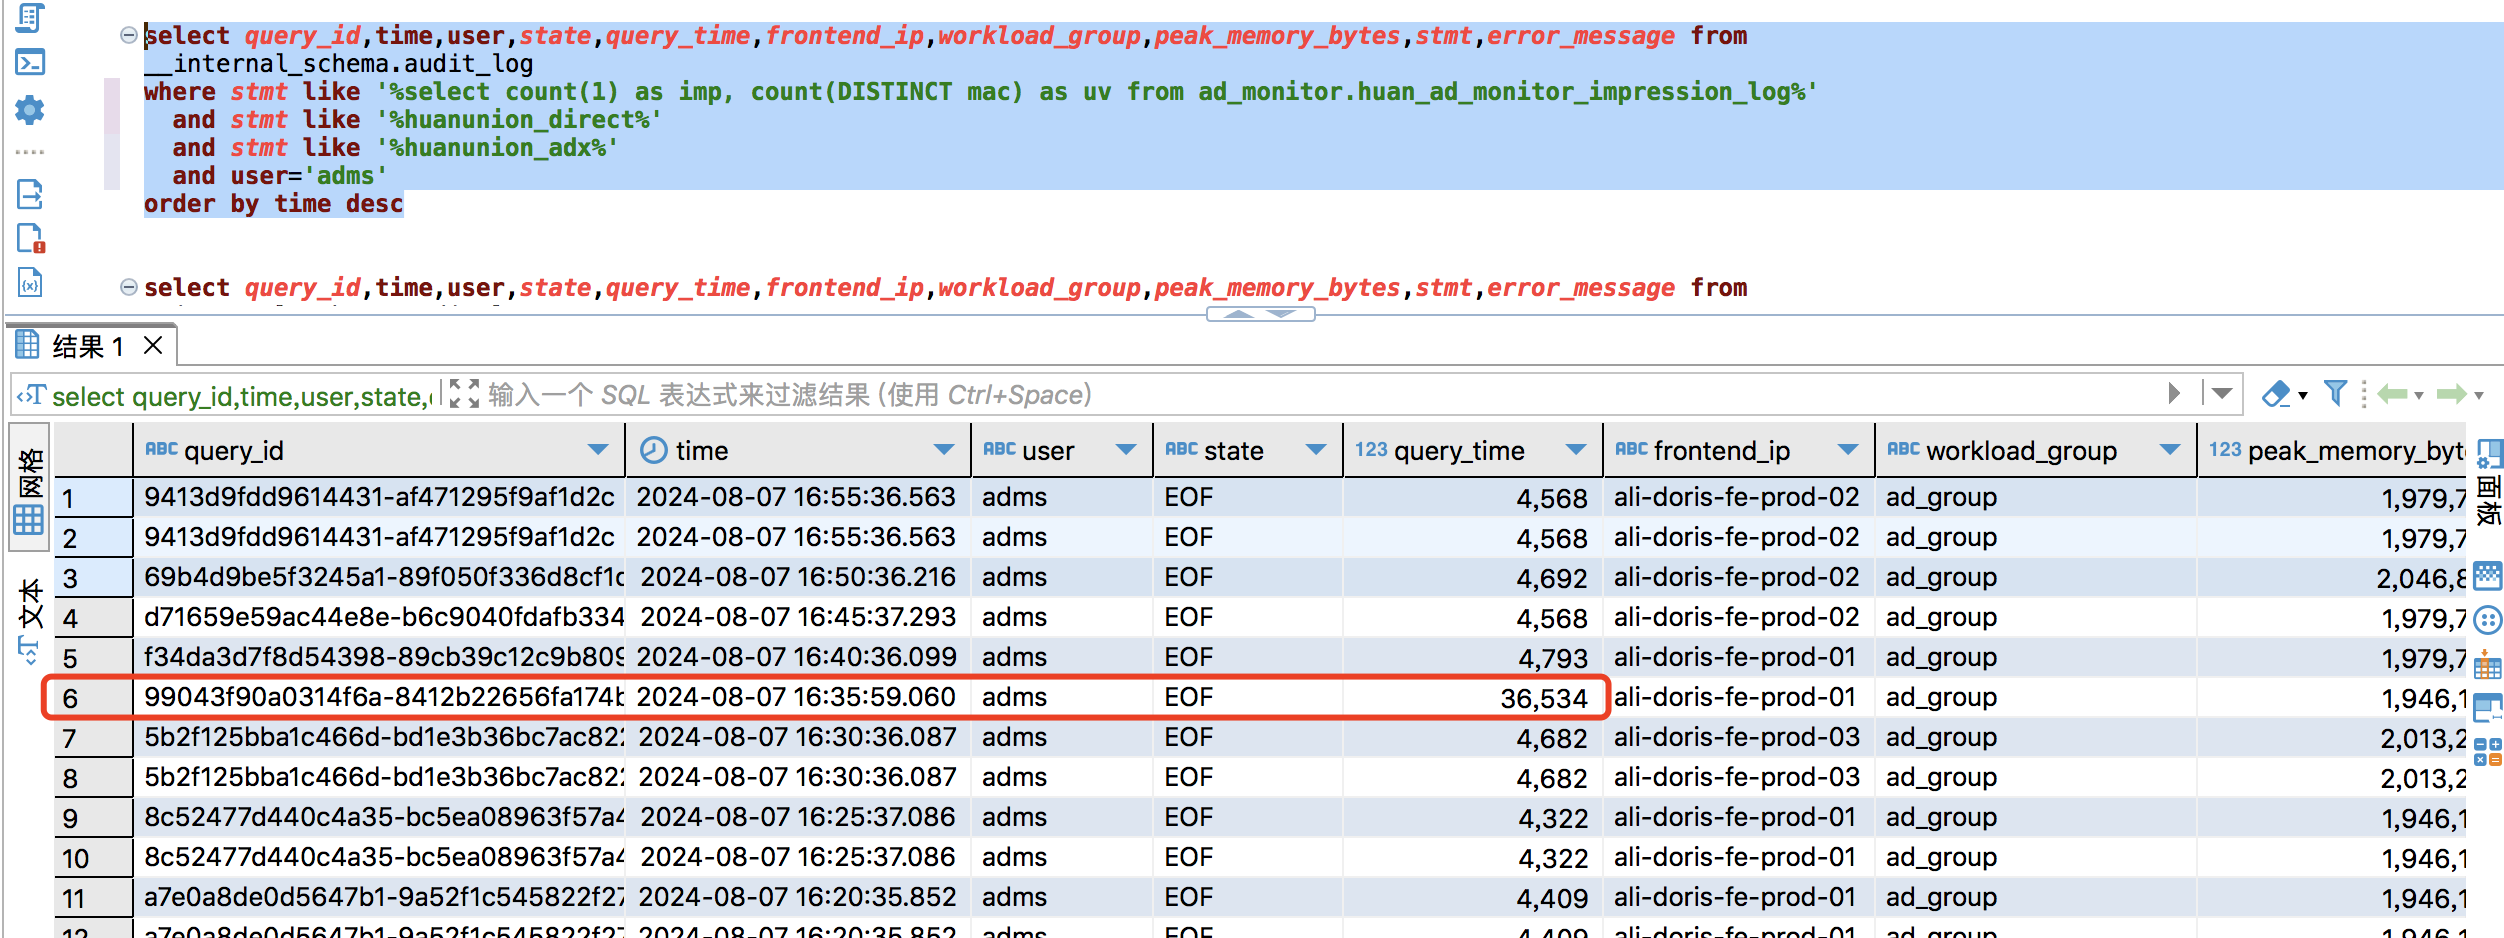Image resolution: width=2504 pixels, height=938 pixels.
Task: Show the execution error log icon
Action: pos(31,238)
